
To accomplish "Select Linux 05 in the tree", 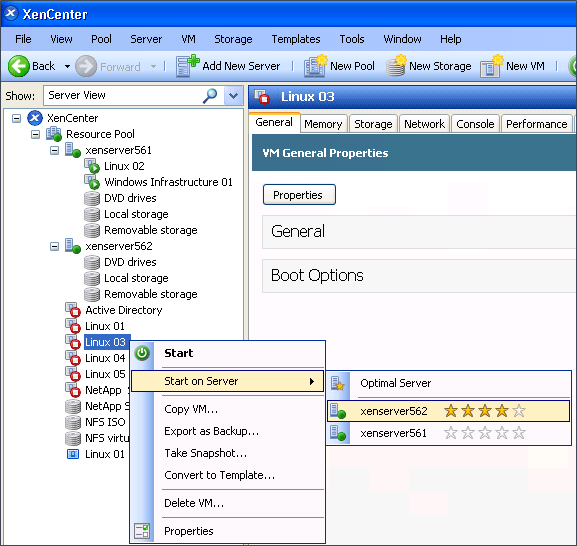I will (105, 374).
